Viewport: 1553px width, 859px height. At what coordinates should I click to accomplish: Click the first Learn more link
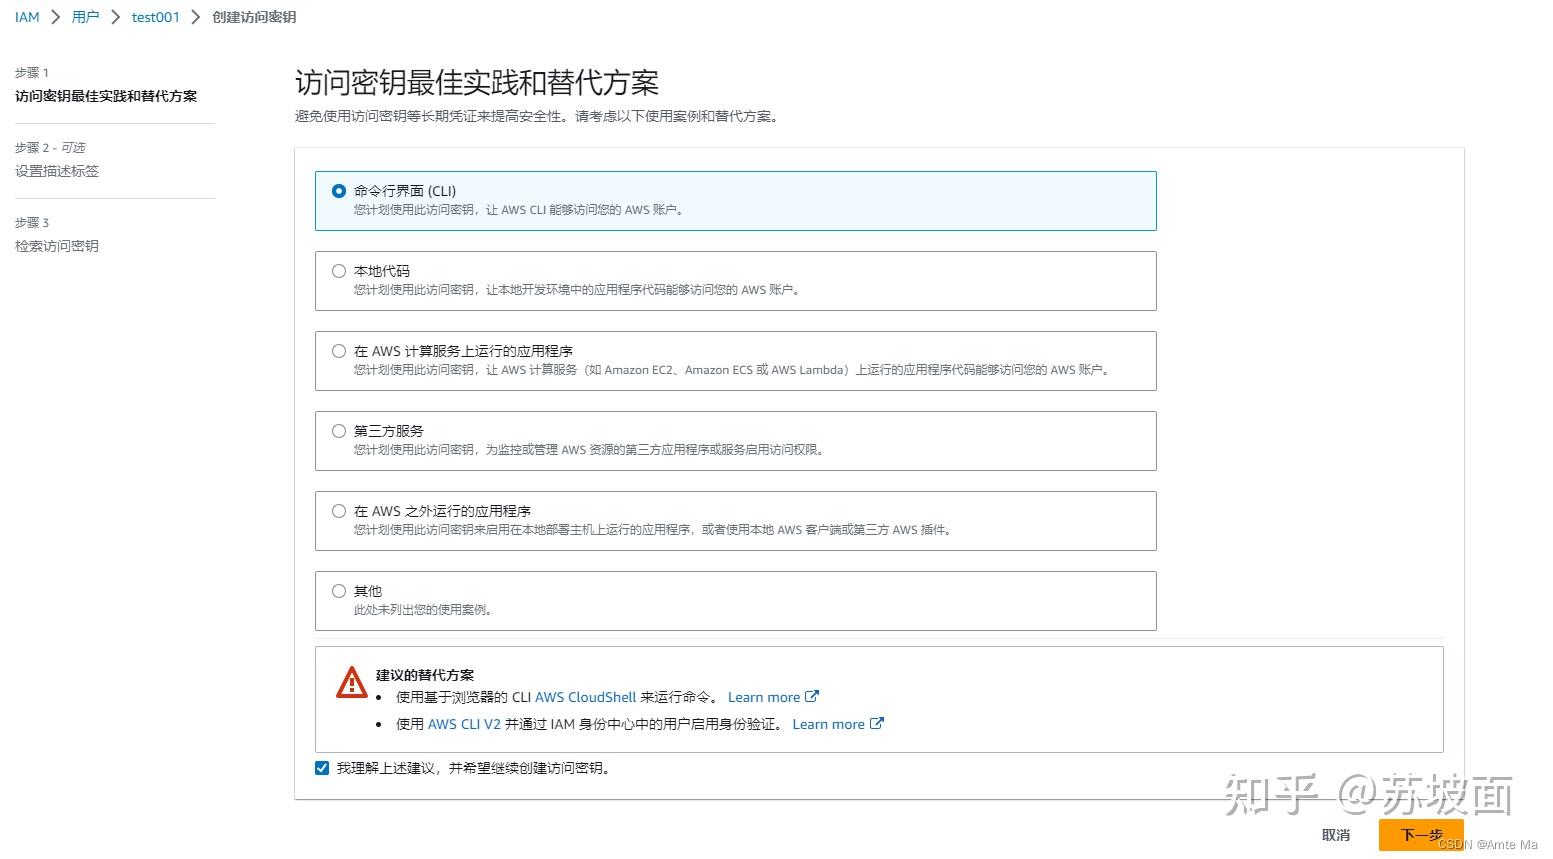point(763,696)
